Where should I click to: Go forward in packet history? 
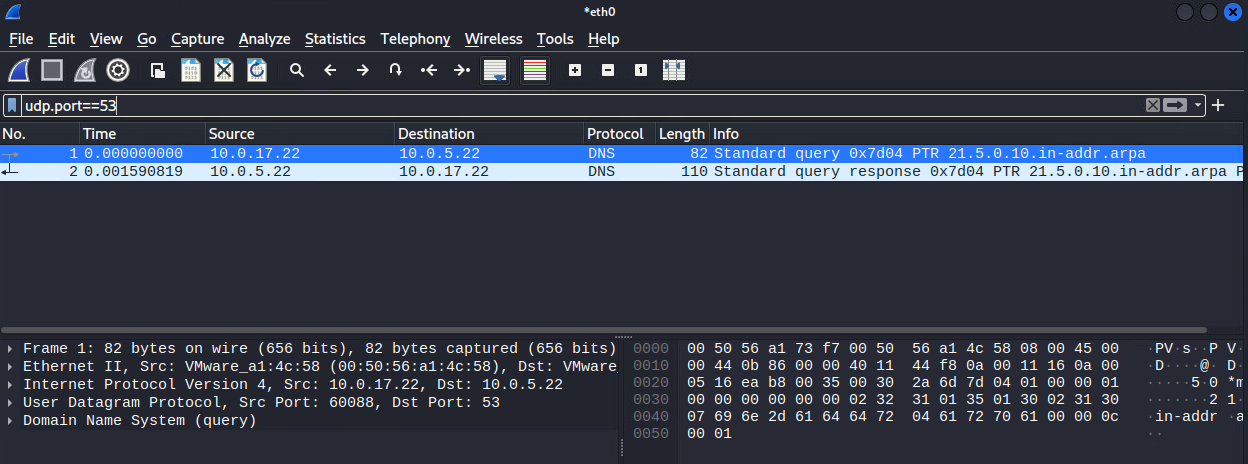(x=363, y=70)
